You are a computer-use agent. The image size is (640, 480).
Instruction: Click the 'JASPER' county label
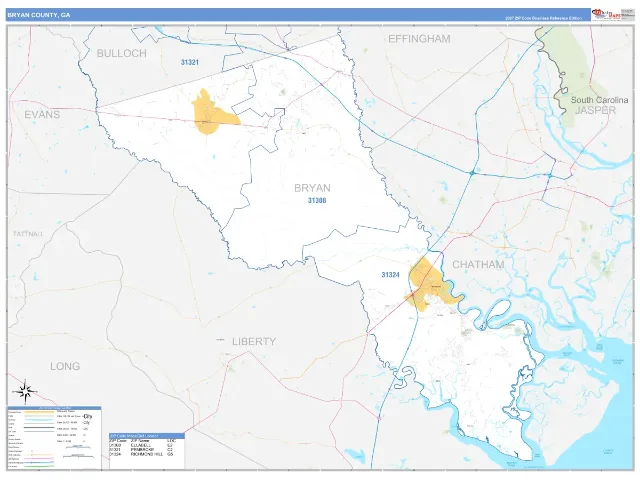point(596,110)
